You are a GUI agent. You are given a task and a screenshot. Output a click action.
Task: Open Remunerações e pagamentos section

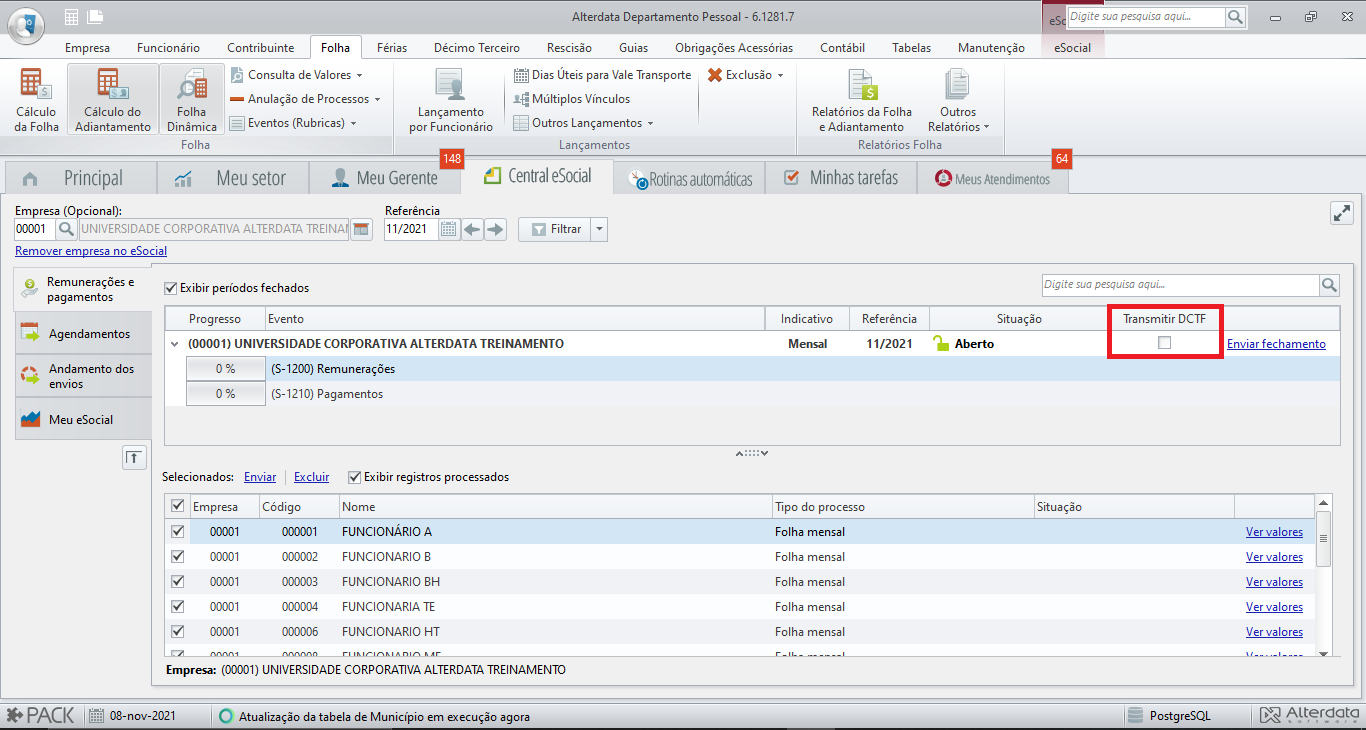[83, 290]
